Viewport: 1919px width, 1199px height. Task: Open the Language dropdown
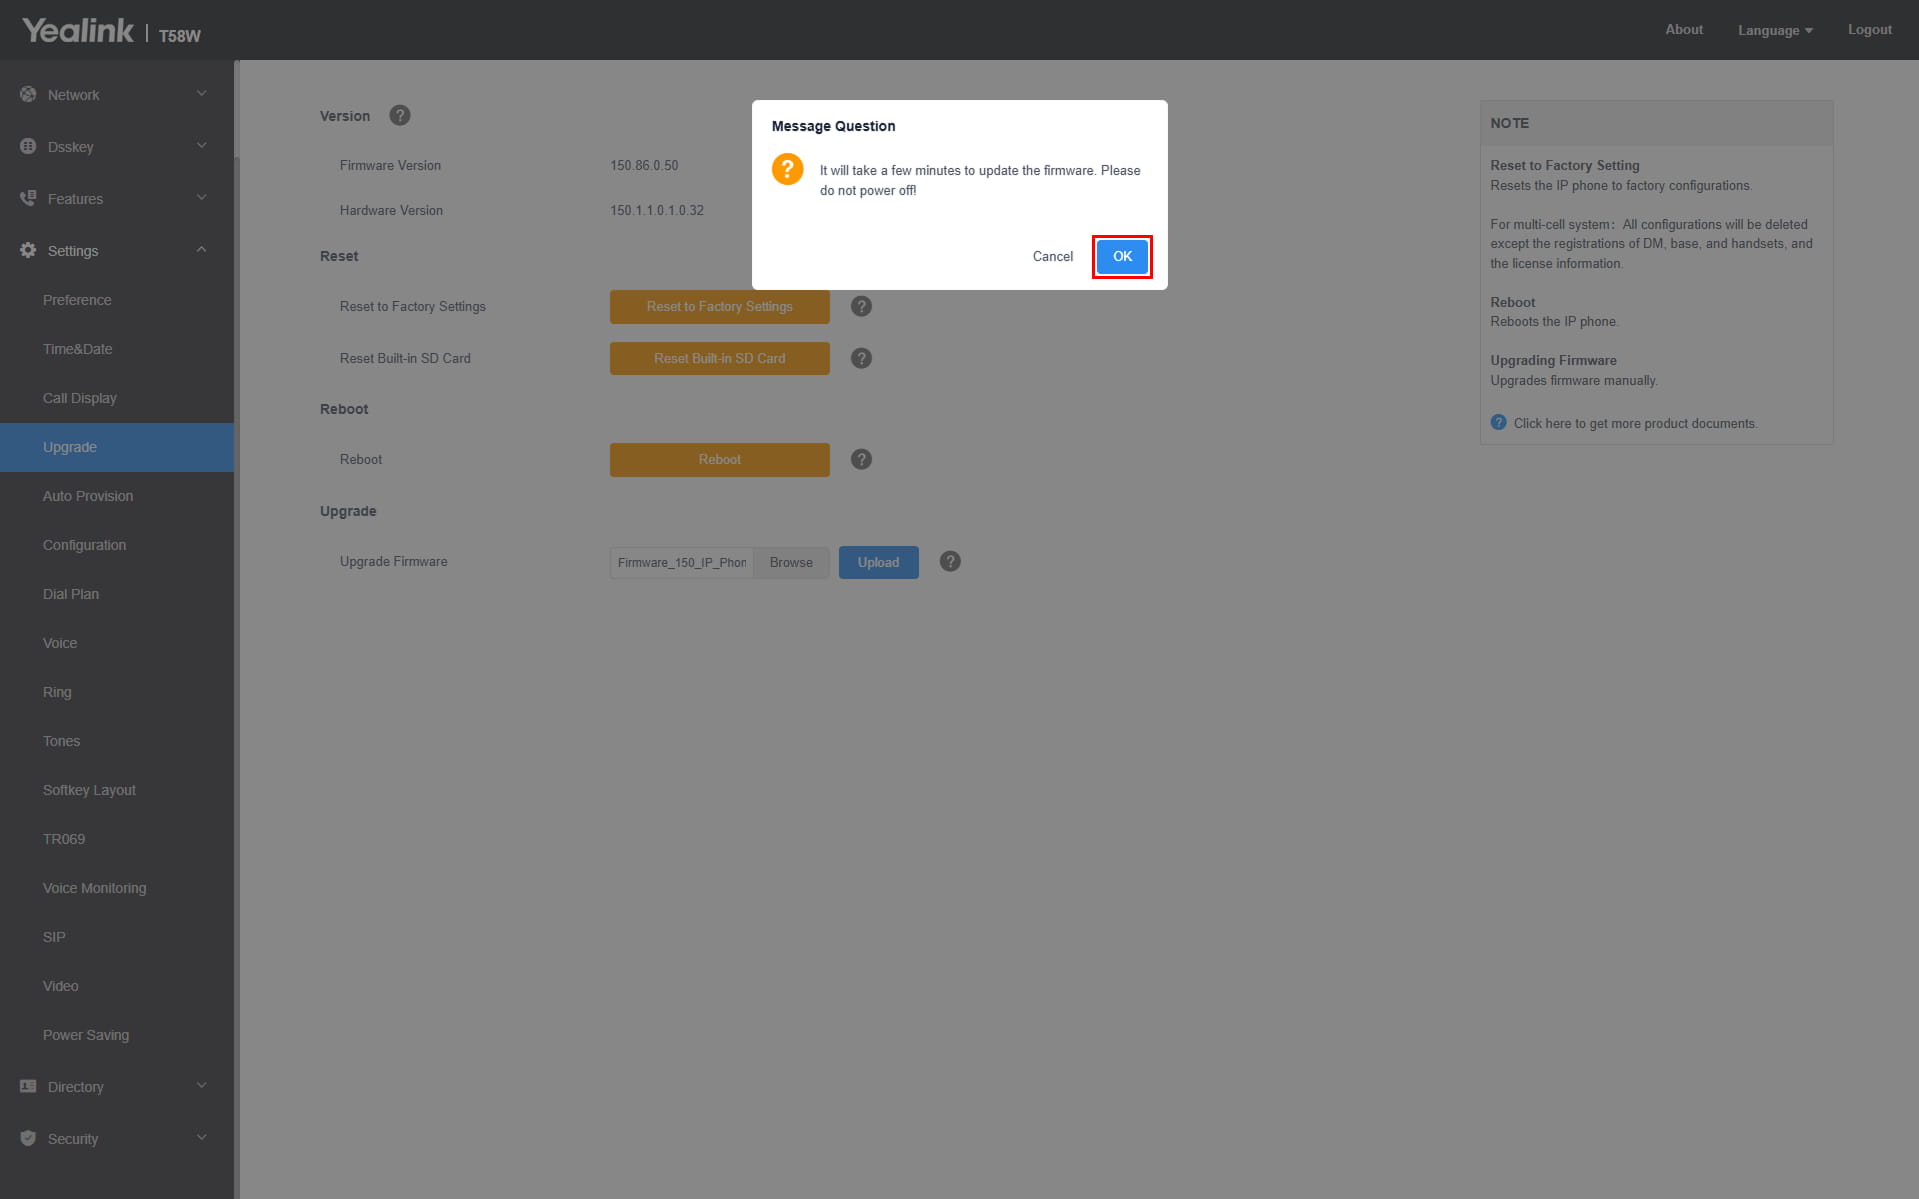[1775, 30]
